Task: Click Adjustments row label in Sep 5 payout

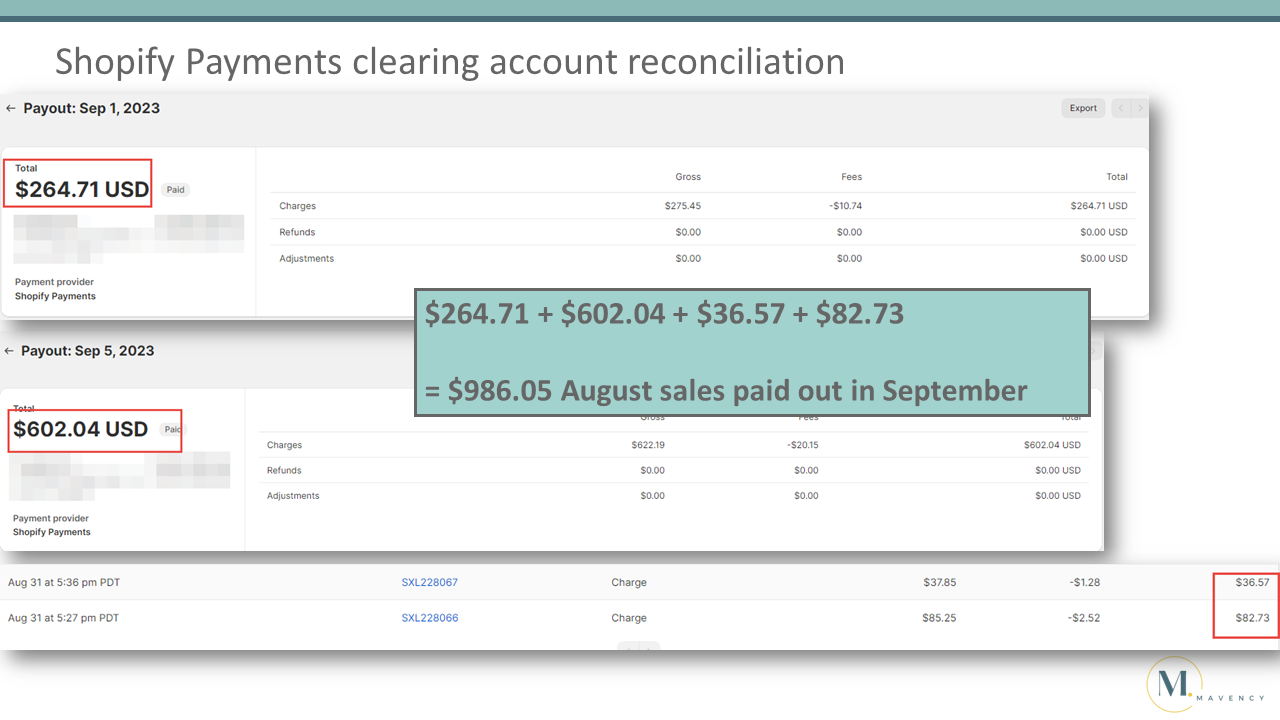Action: coord(293,496)
